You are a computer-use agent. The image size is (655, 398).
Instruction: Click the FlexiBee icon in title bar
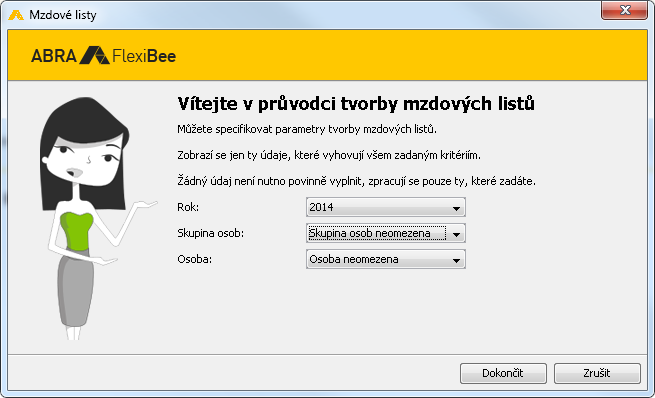coord(16,15)
